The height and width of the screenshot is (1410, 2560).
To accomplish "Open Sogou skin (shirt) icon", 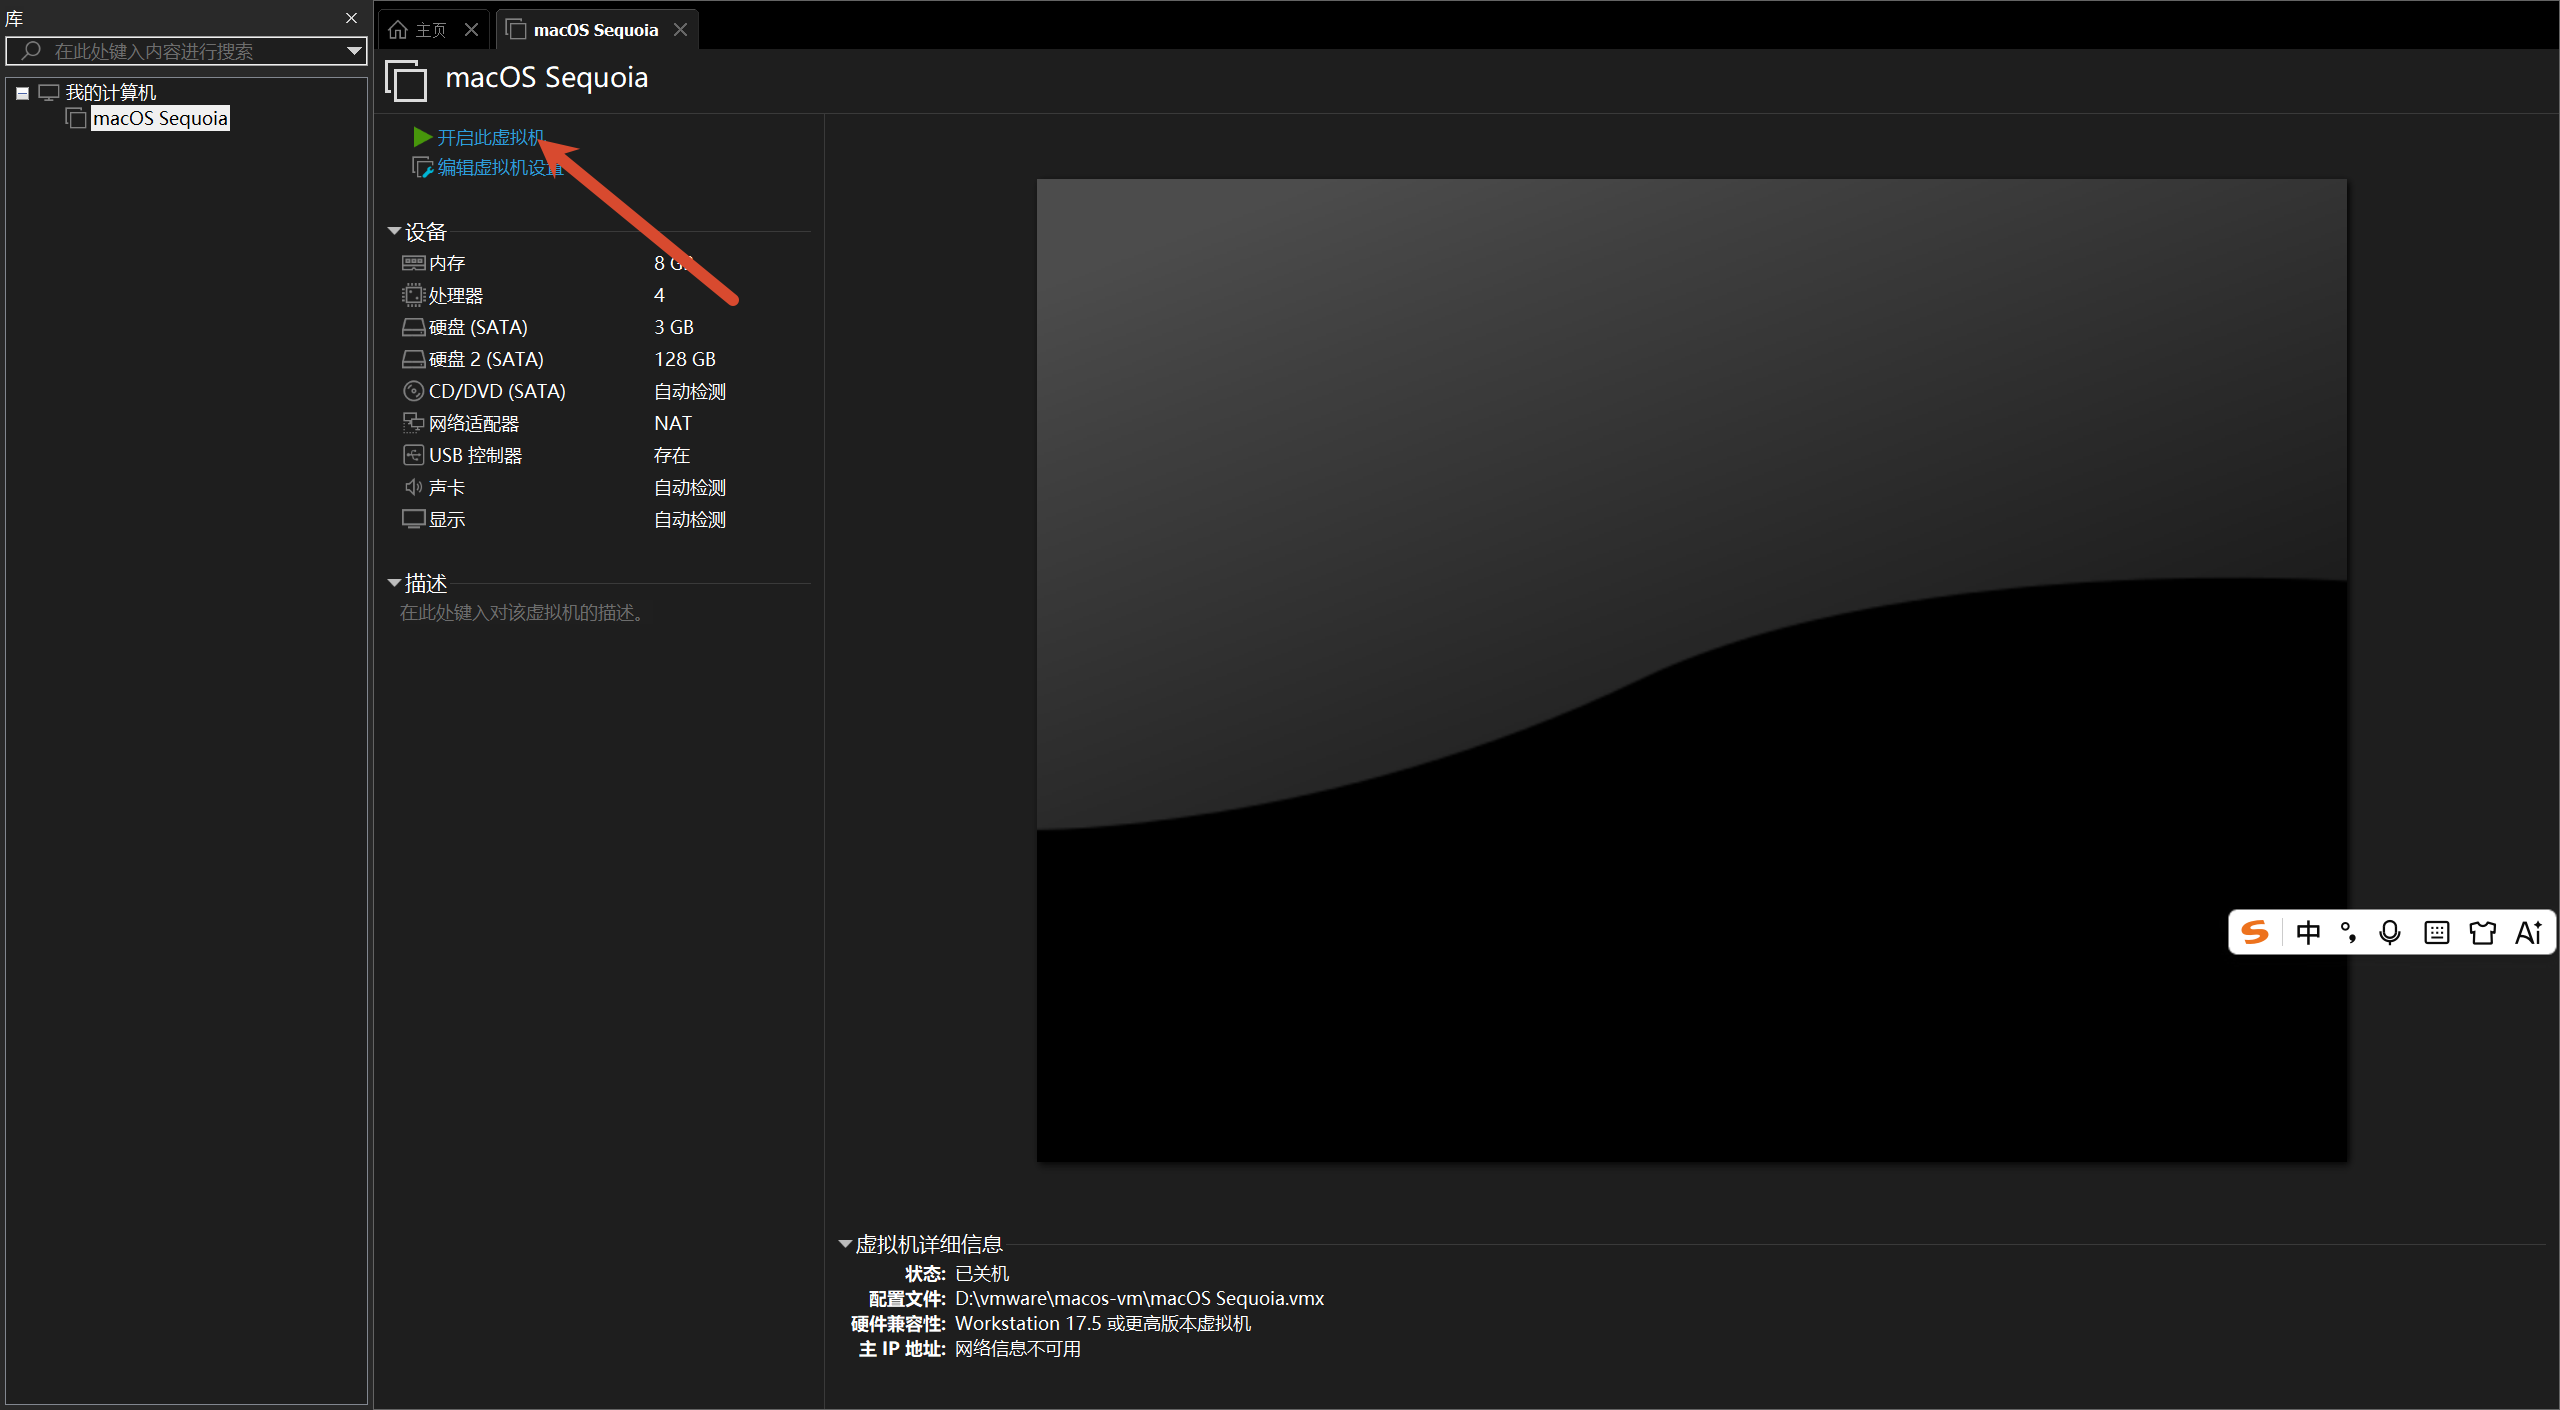I will click(x=2482, y=933).
